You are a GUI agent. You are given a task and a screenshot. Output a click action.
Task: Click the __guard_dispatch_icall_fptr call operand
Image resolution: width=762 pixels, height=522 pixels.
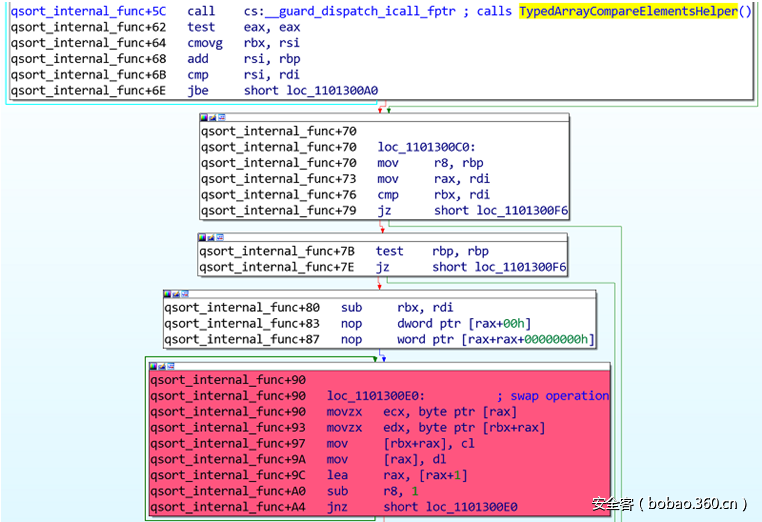tap(350, 12)
